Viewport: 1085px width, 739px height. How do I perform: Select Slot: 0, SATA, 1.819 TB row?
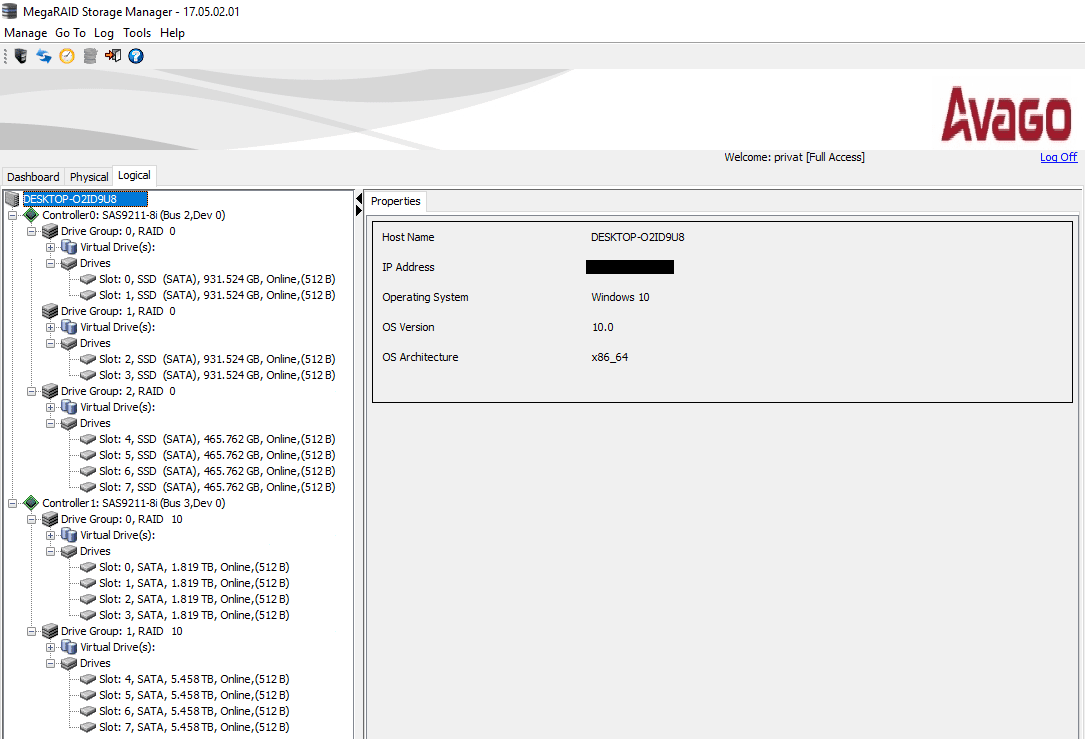[x=194, y=567]
